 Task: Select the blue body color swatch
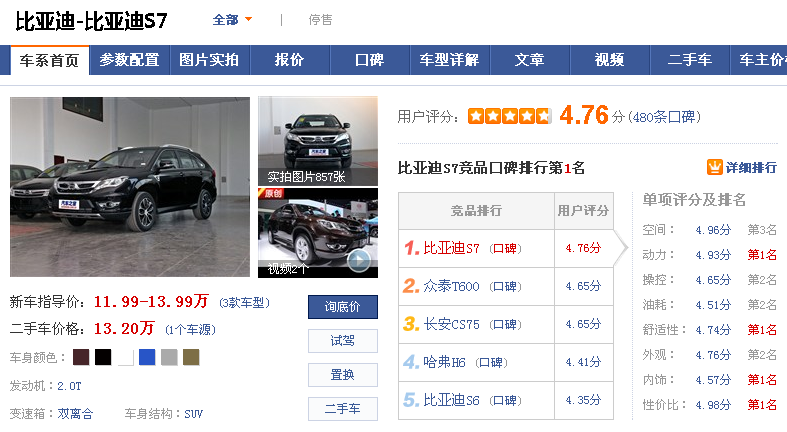(x=147, y=357)
